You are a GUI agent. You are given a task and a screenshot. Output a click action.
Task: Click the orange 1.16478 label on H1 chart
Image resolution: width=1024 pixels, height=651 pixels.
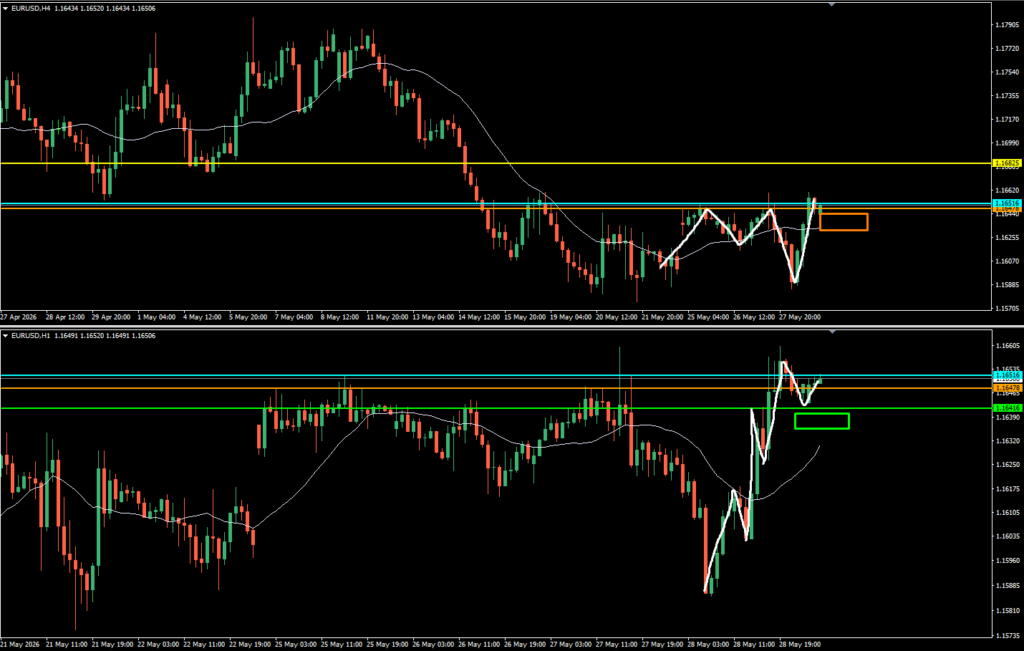coord(1006,388)
